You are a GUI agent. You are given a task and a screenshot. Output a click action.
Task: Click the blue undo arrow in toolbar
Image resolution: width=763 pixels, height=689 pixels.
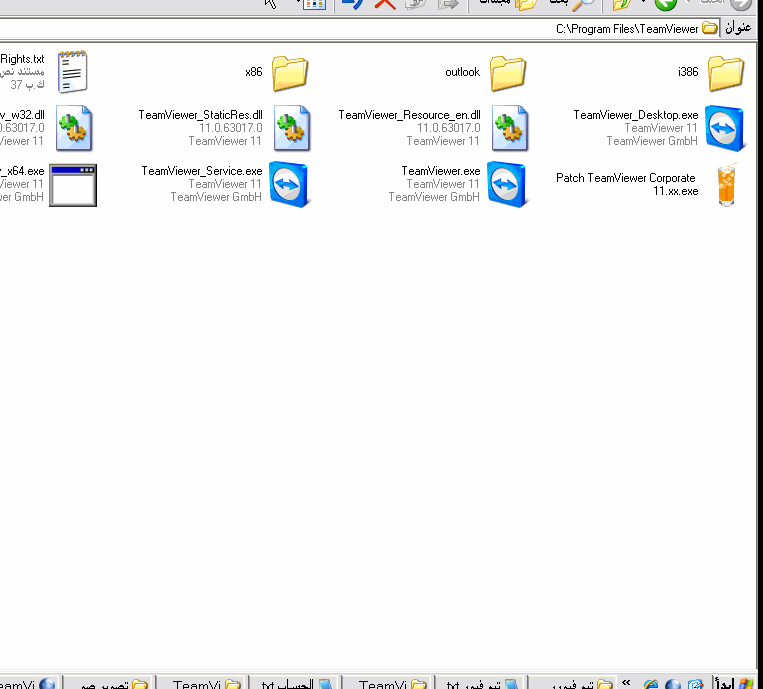[x=352, y=4]
